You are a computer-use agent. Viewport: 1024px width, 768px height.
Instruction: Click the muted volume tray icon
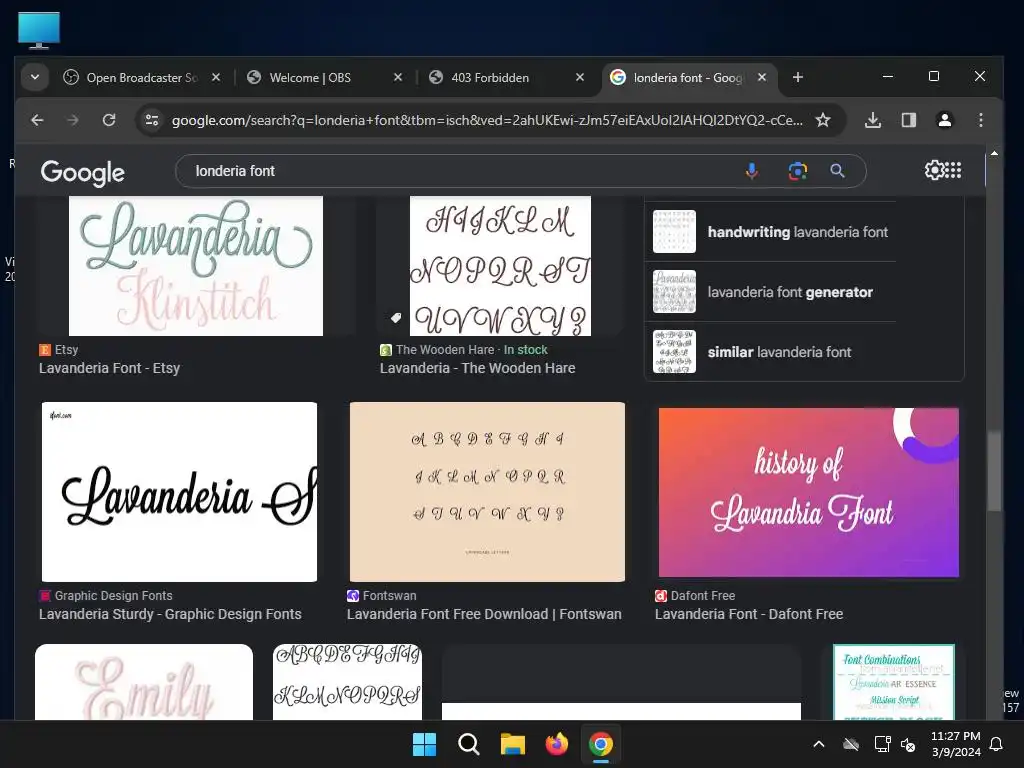click(908, 744)
